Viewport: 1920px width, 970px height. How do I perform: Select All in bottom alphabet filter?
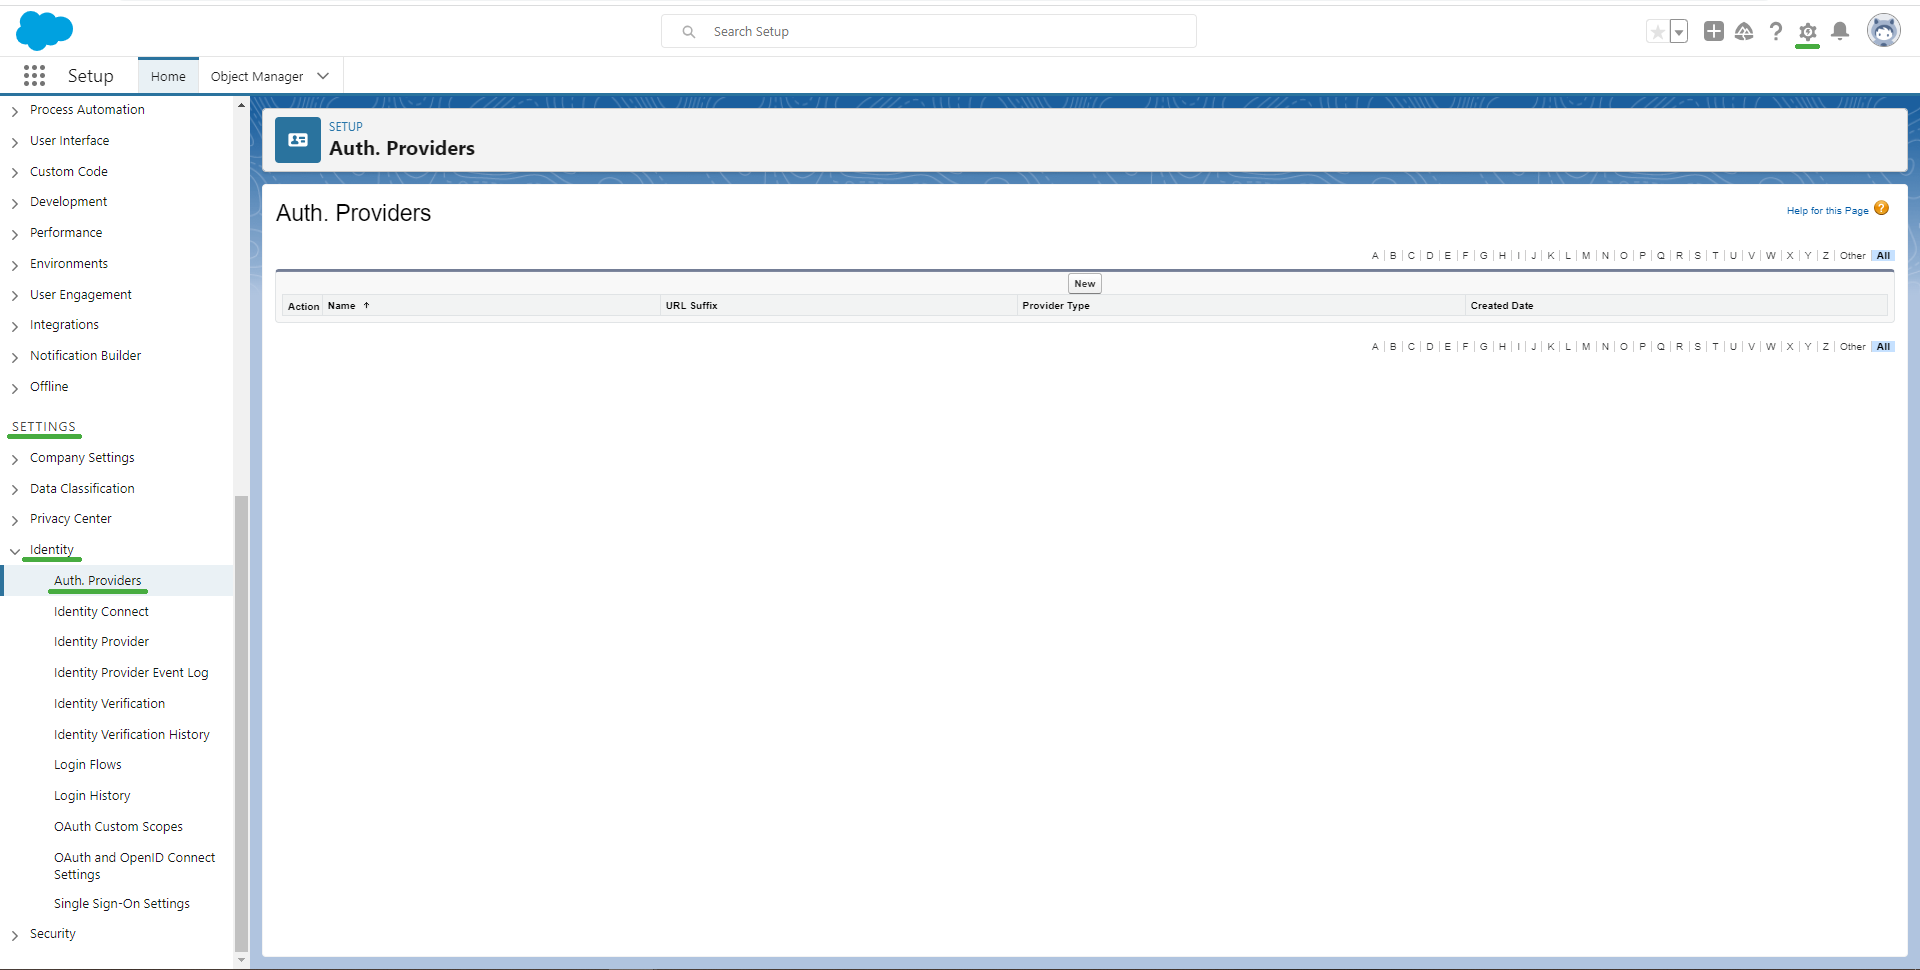[1884, 347]
